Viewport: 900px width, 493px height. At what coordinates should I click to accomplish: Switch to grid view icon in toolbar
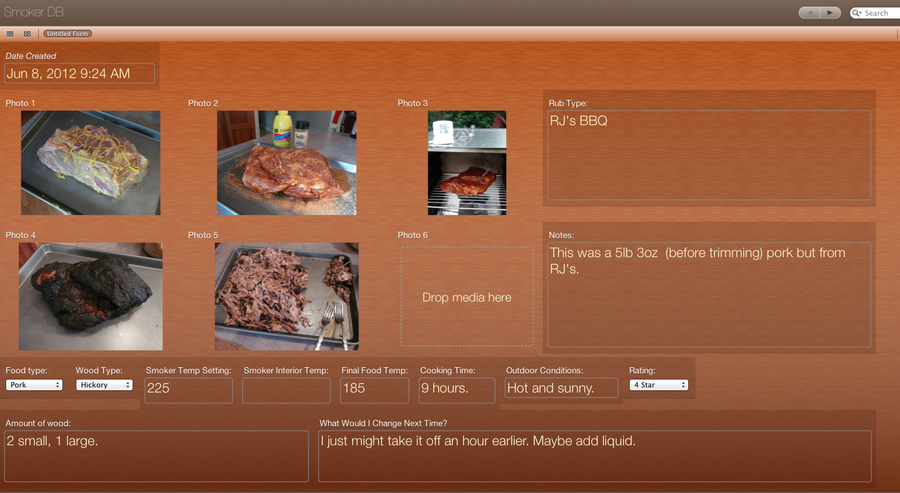coord(27,34)
